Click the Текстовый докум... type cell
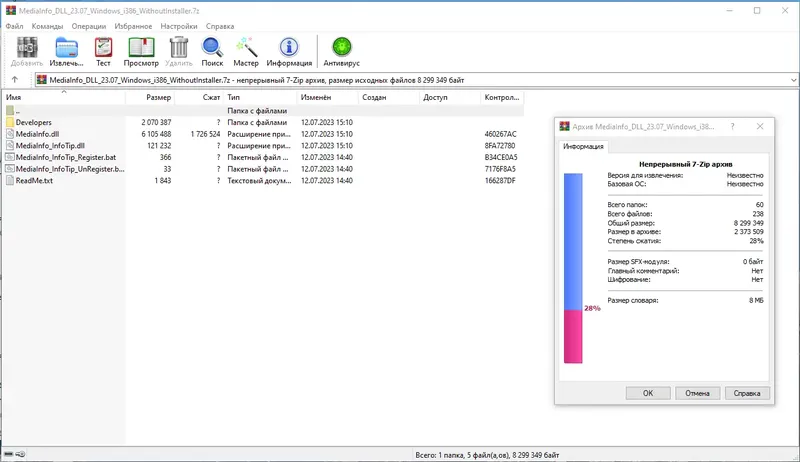Screen dimensions: 800x462 coord(259,181)
